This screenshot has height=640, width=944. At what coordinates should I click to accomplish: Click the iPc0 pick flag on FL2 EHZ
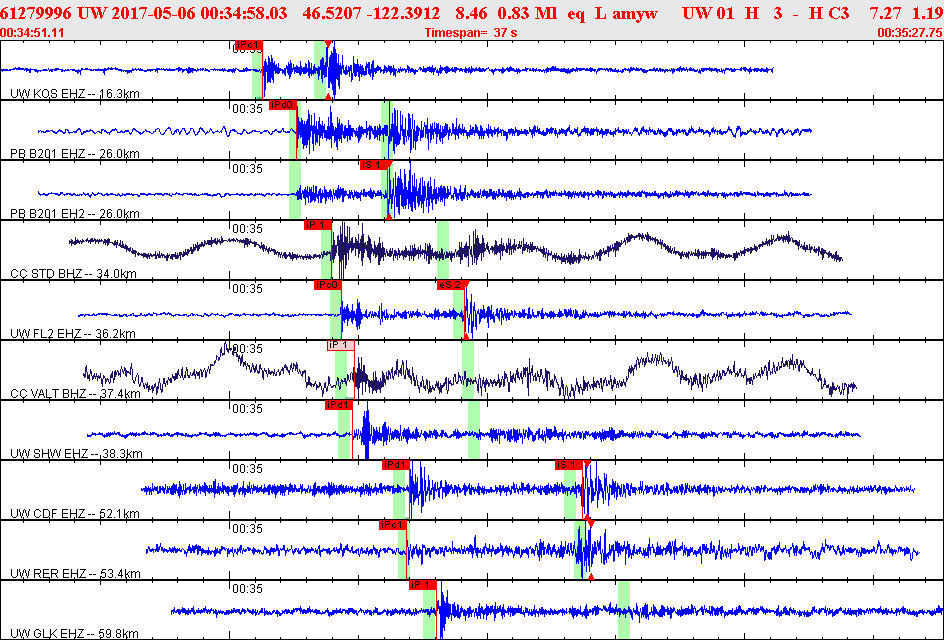pyautogui.click(x=328, y=285)
